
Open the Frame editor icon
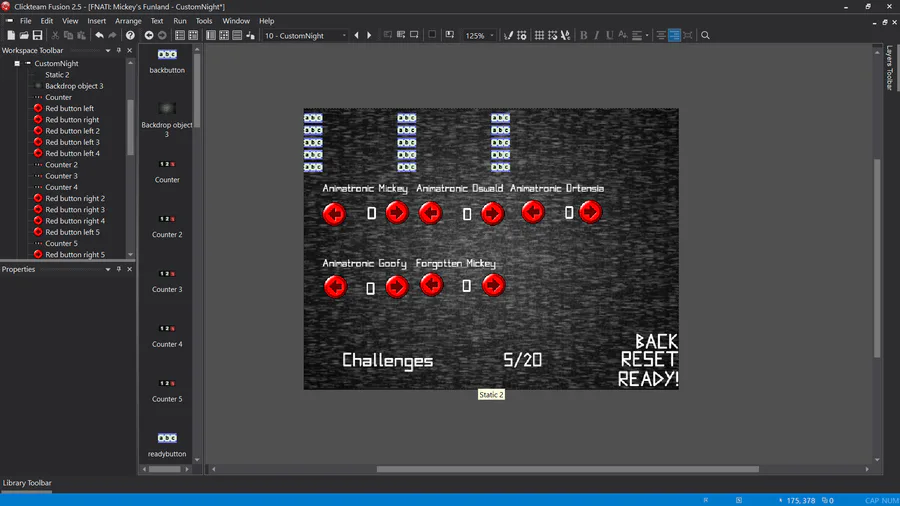pyautogui.click(x=211, y=36)
